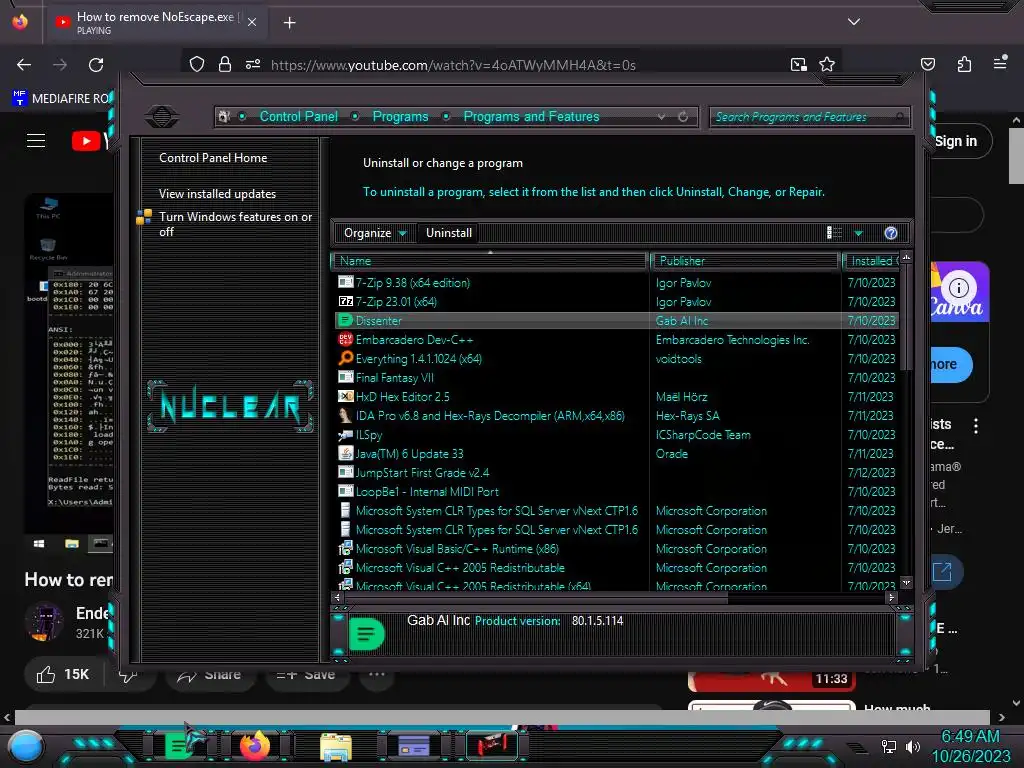Viewport: 1024px width, 768px height.
Task: Click Programs and Features breadcrumb
Action: pos(531,116)
